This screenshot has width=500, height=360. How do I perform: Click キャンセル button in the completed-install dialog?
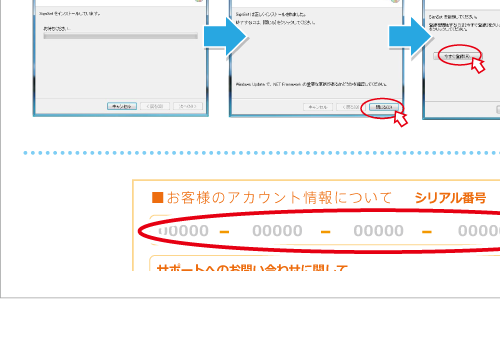click(318, 107)
